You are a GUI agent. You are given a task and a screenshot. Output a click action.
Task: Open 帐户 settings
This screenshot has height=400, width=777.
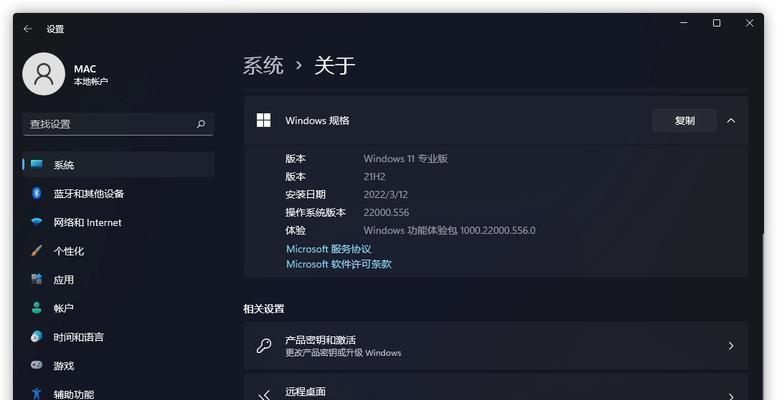(118, 308)
